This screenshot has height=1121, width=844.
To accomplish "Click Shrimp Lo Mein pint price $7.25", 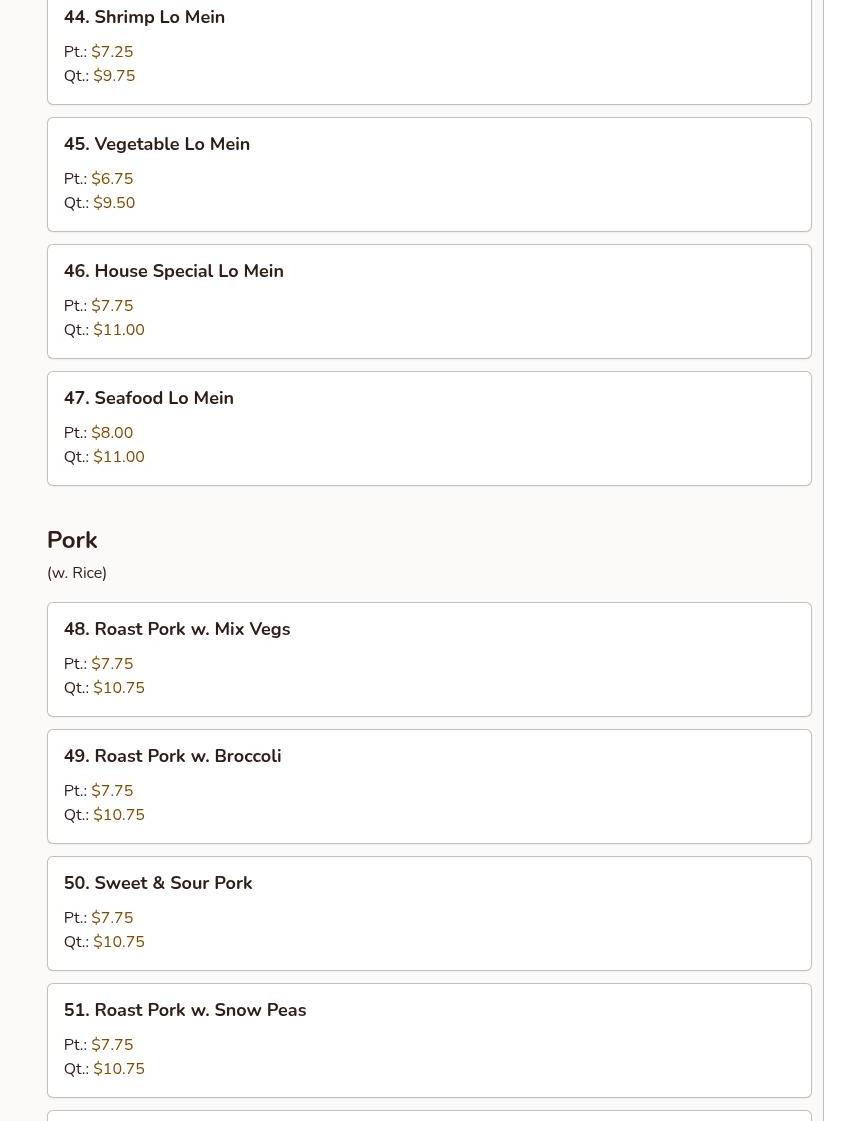I will [112, 52].
